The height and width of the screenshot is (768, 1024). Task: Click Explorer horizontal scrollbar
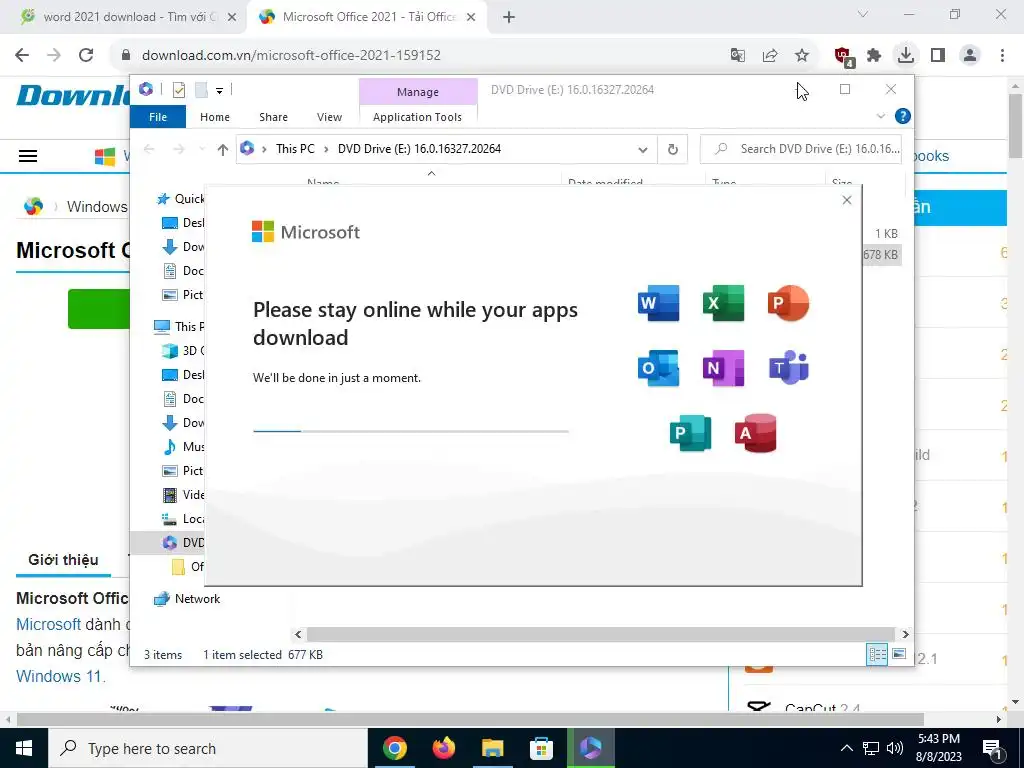click(x=600, y=634)
